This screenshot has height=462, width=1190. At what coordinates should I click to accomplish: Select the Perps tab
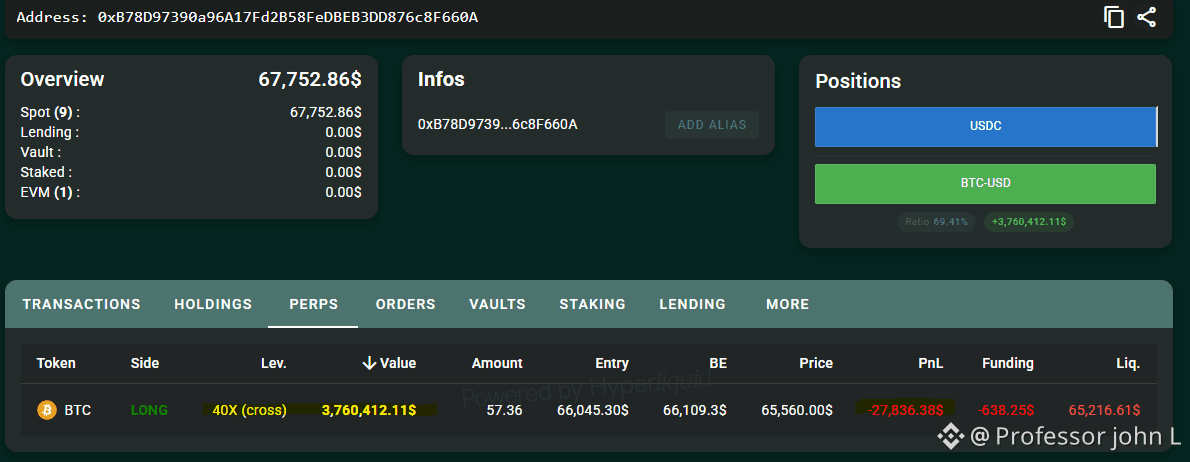pos(313,304)
